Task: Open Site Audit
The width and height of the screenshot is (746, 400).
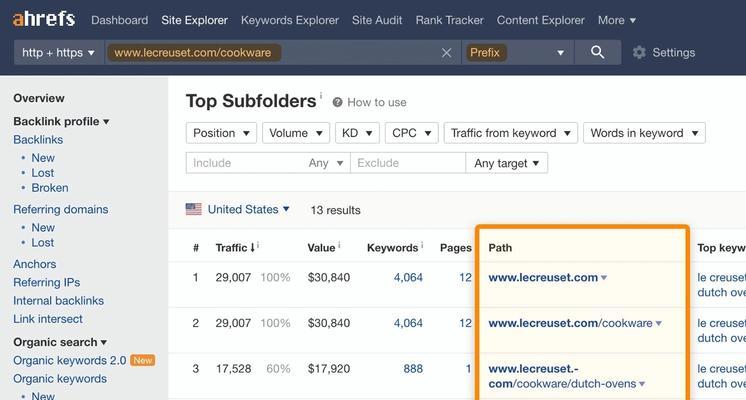Action: click(377, 20)
